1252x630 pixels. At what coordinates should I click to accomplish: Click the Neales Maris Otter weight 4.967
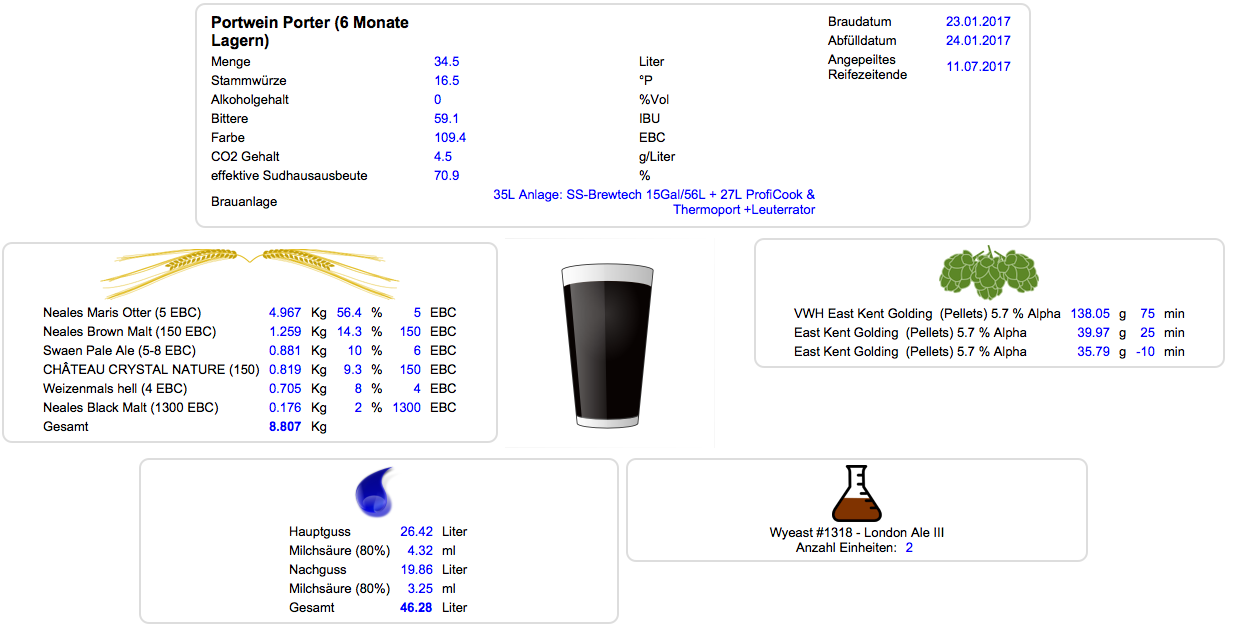point(284,313)
